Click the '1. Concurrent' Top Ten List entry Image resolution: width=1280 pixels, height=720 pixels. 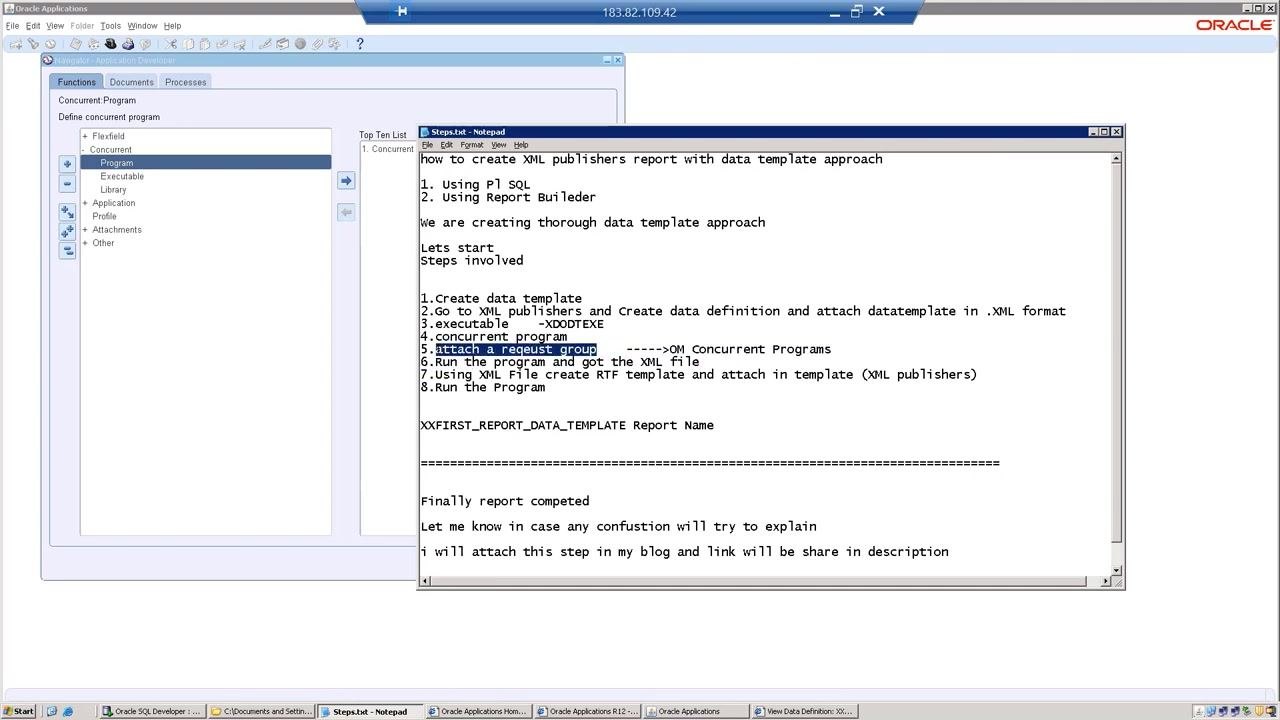pos(388,149)
